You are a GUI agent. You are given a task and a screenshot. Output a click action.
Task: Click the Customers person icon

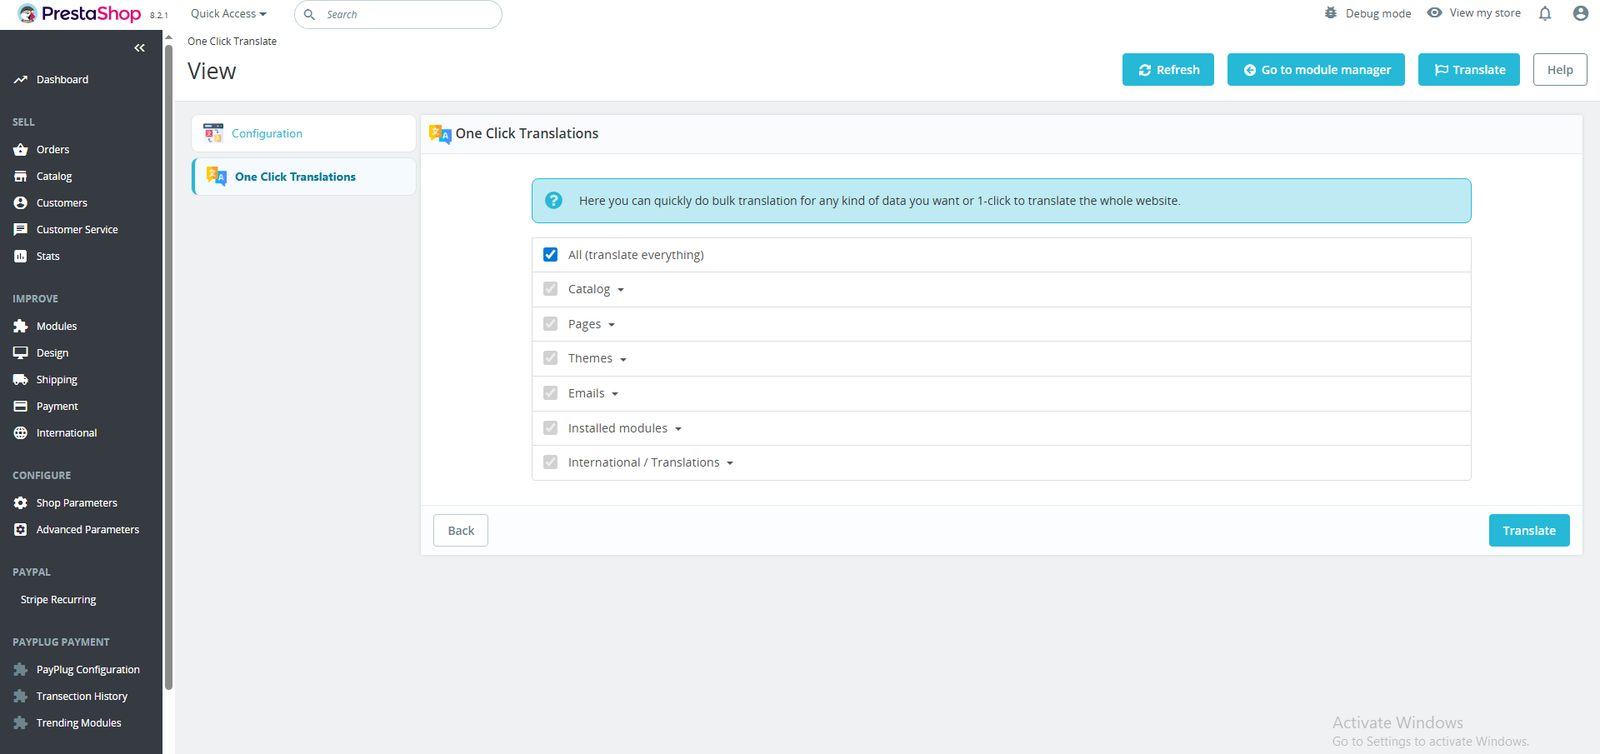tap(20, 203)
